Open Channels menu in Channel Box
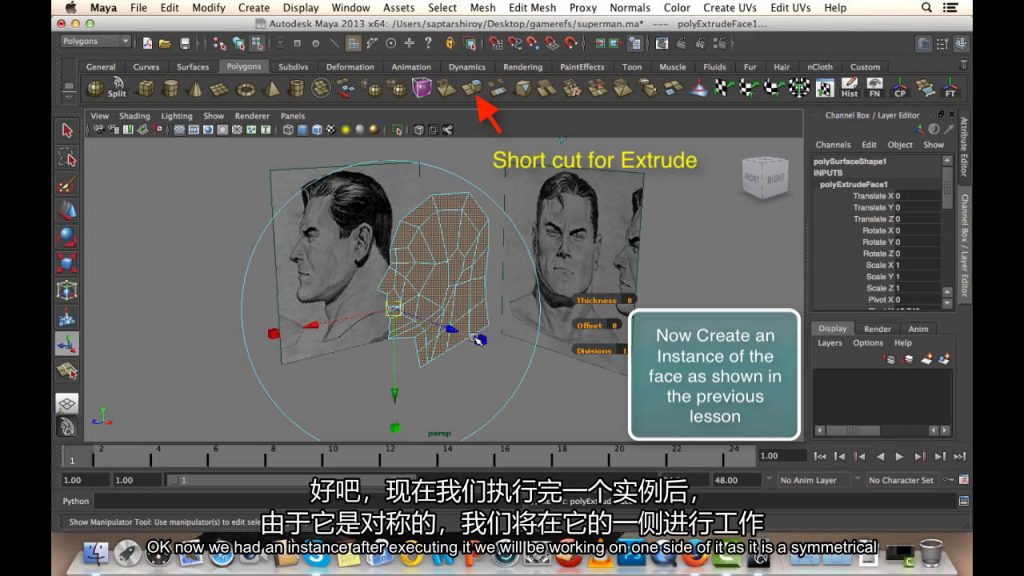 tap(833, 144)
